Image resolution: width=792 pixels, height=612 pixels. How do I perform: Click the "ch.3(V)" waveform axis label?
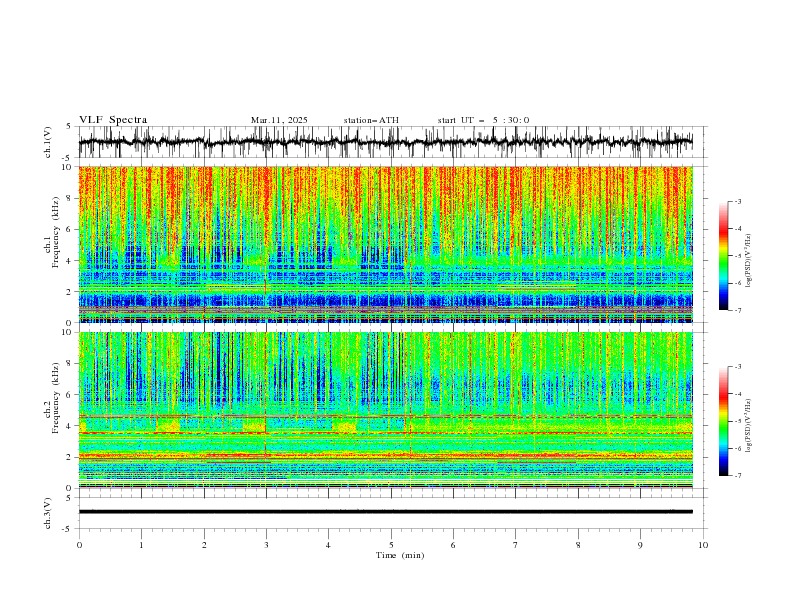coord(48,513)
